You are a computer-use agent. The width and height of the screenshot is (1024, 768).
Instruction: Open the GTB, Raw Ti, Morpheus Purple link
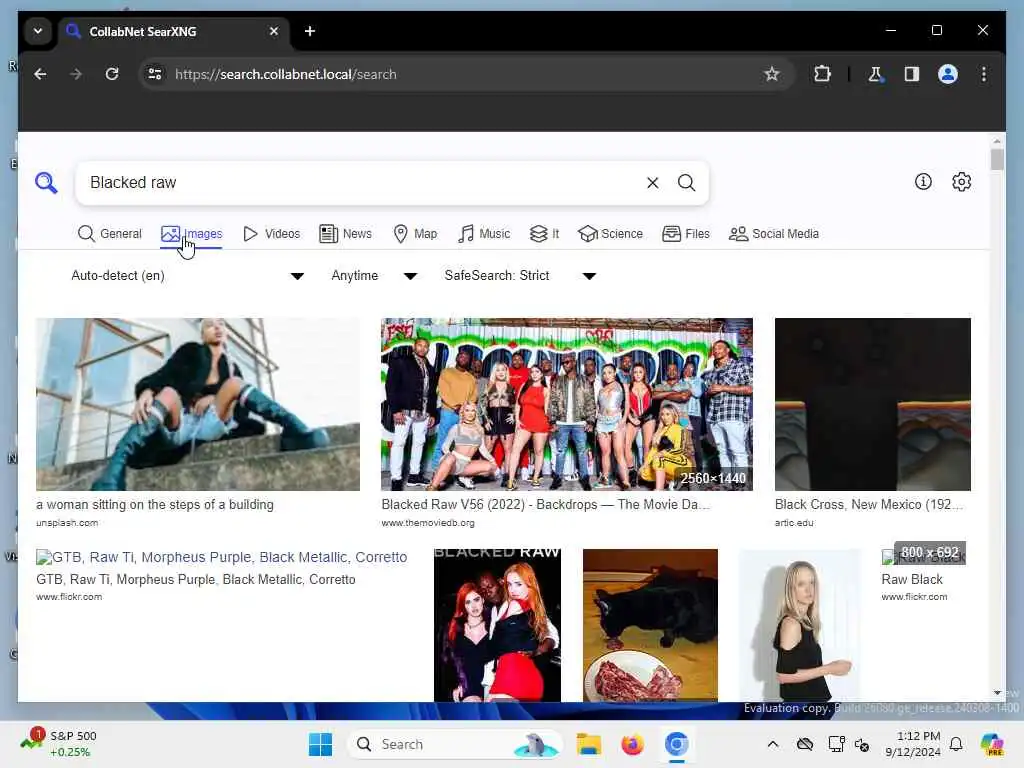pyautogui.click(x=222, y=557)
